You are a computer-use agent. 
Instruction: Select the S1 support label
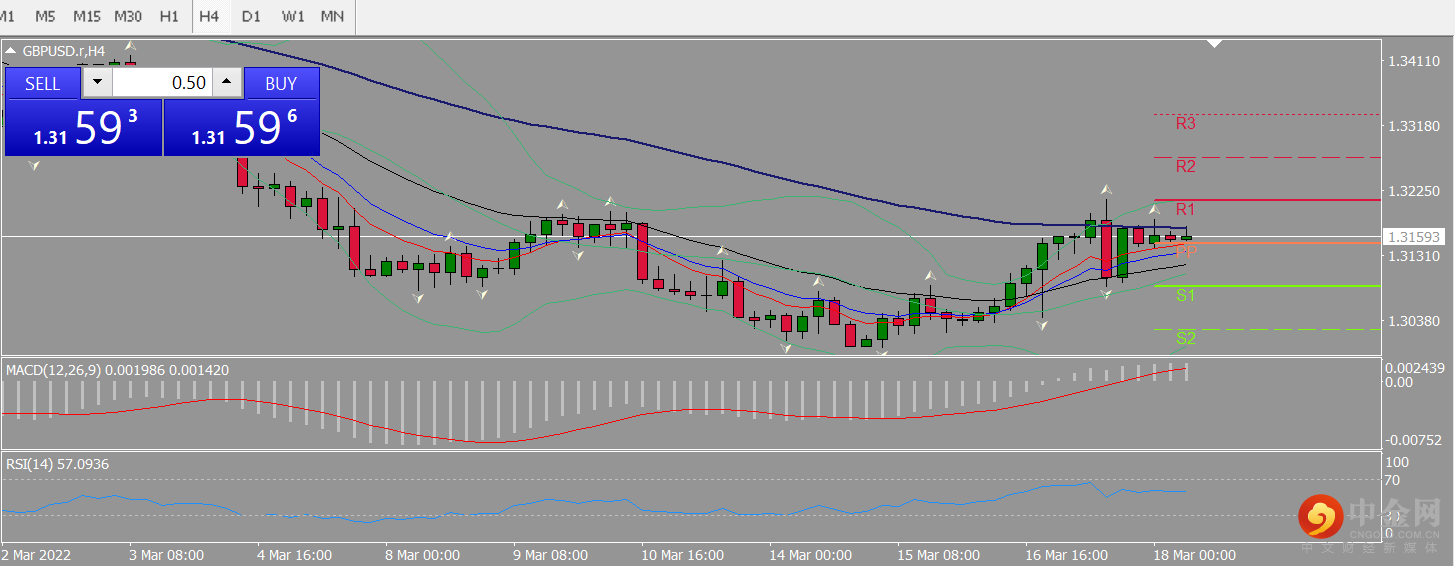pyautogui.click(x=1186, y=295)
